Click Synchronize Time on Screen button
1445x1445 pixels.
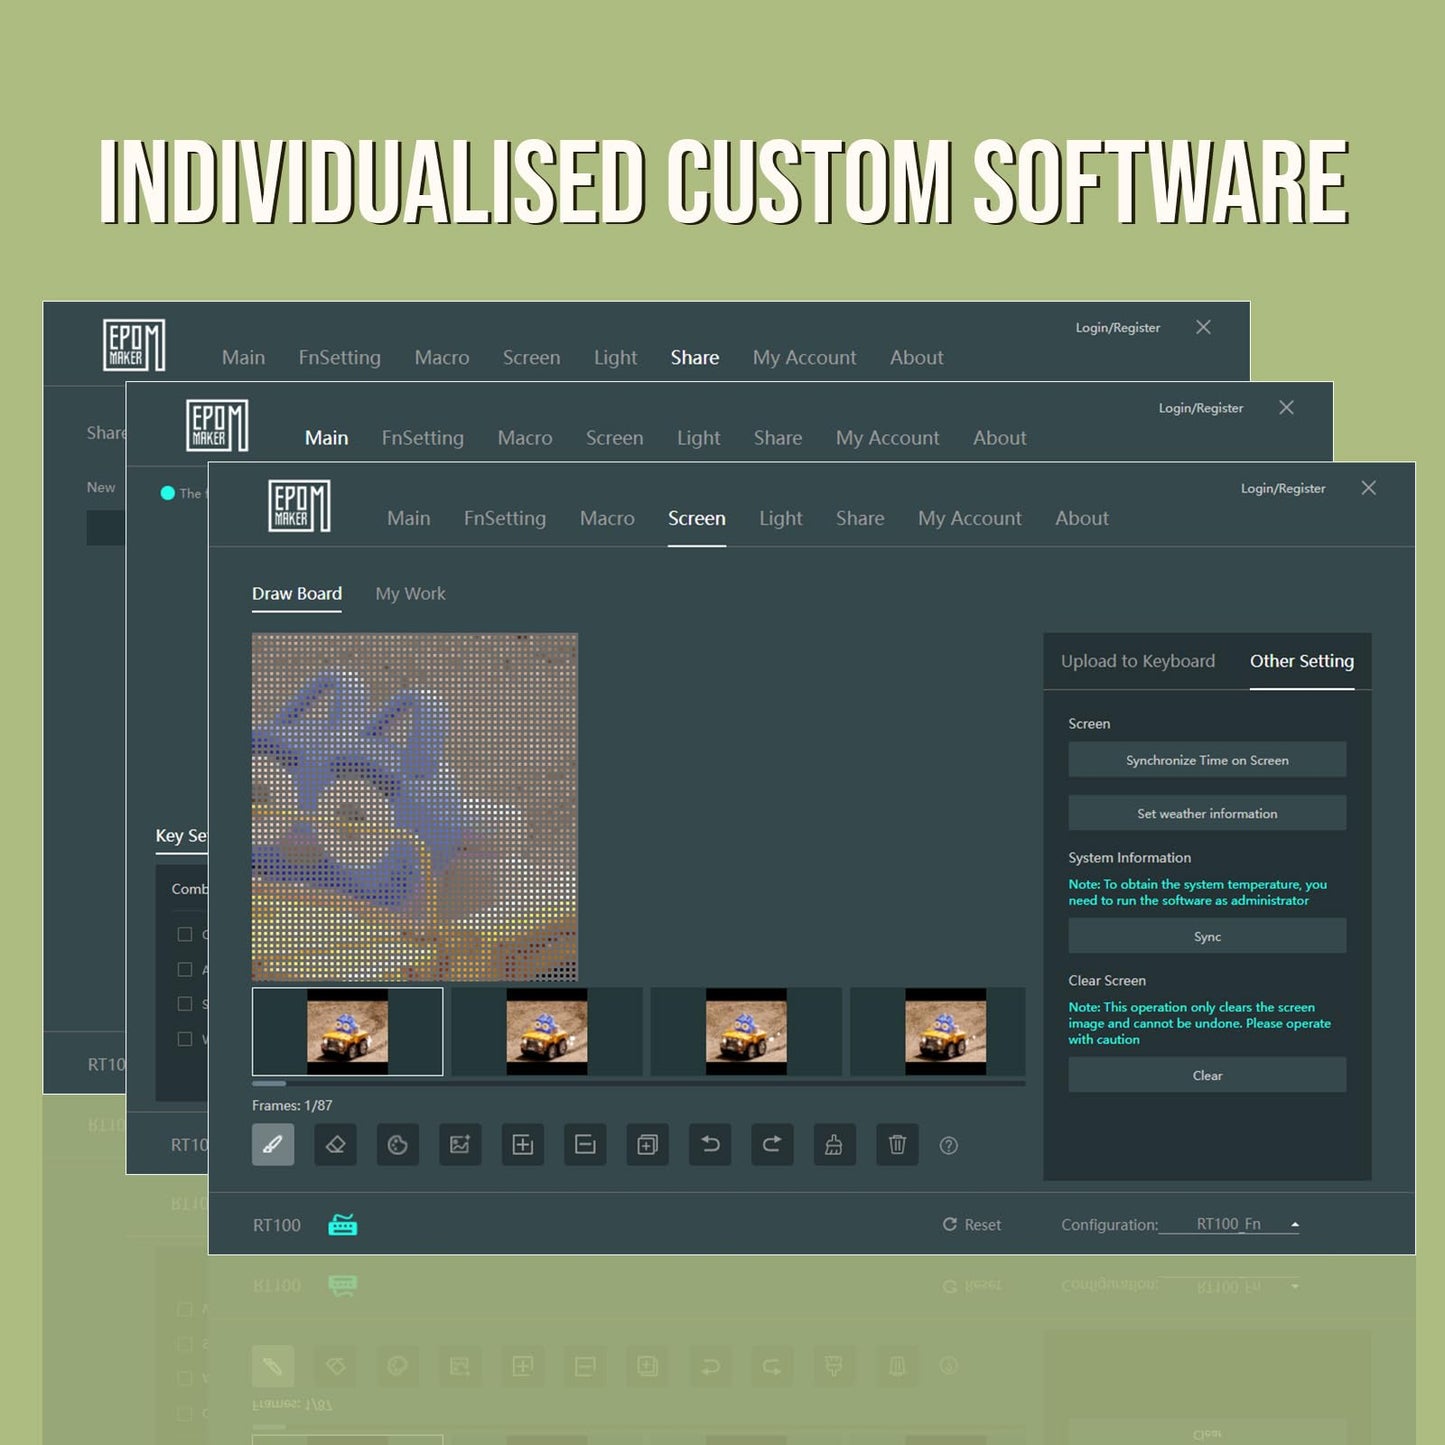coord(1207,760)
